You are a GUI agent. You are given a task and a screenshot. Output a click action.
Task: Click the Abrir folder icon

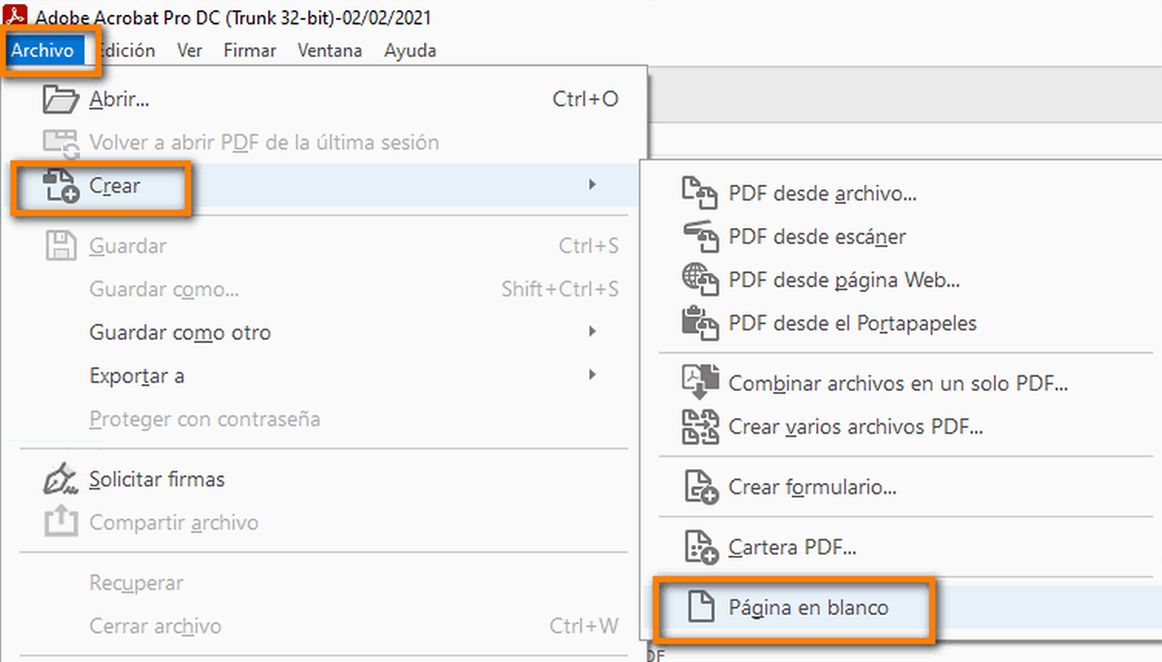tap(60, 99)
